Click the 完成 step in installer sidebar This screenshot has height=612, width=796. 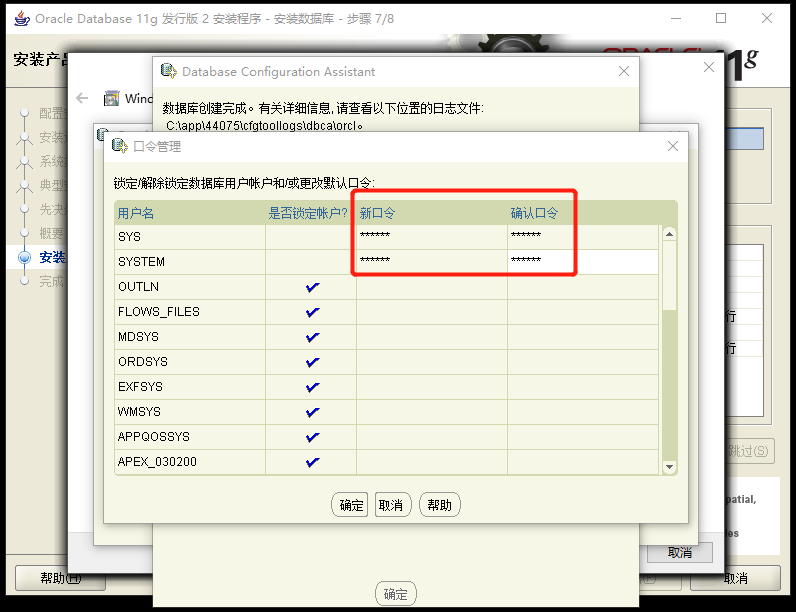(x=52, y=281)
